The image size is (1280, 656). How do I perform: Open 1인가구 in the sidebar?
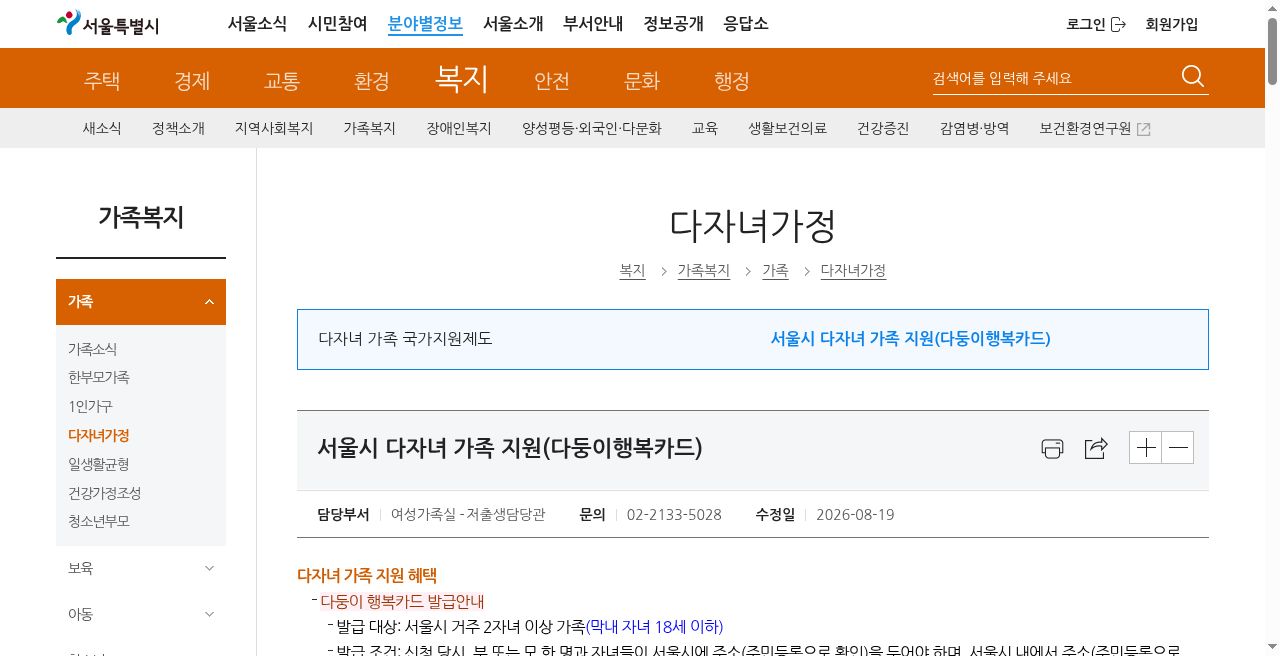coord(90,406)
